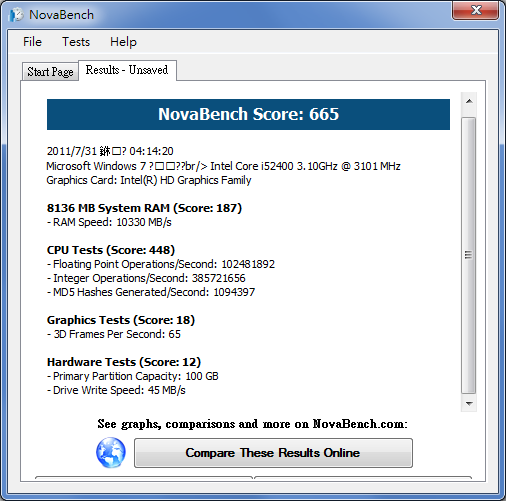Click Integer Operations/Second: 385721656 line
The height and width of the screenshot is (501, 506).
click(x=146, y=278)
